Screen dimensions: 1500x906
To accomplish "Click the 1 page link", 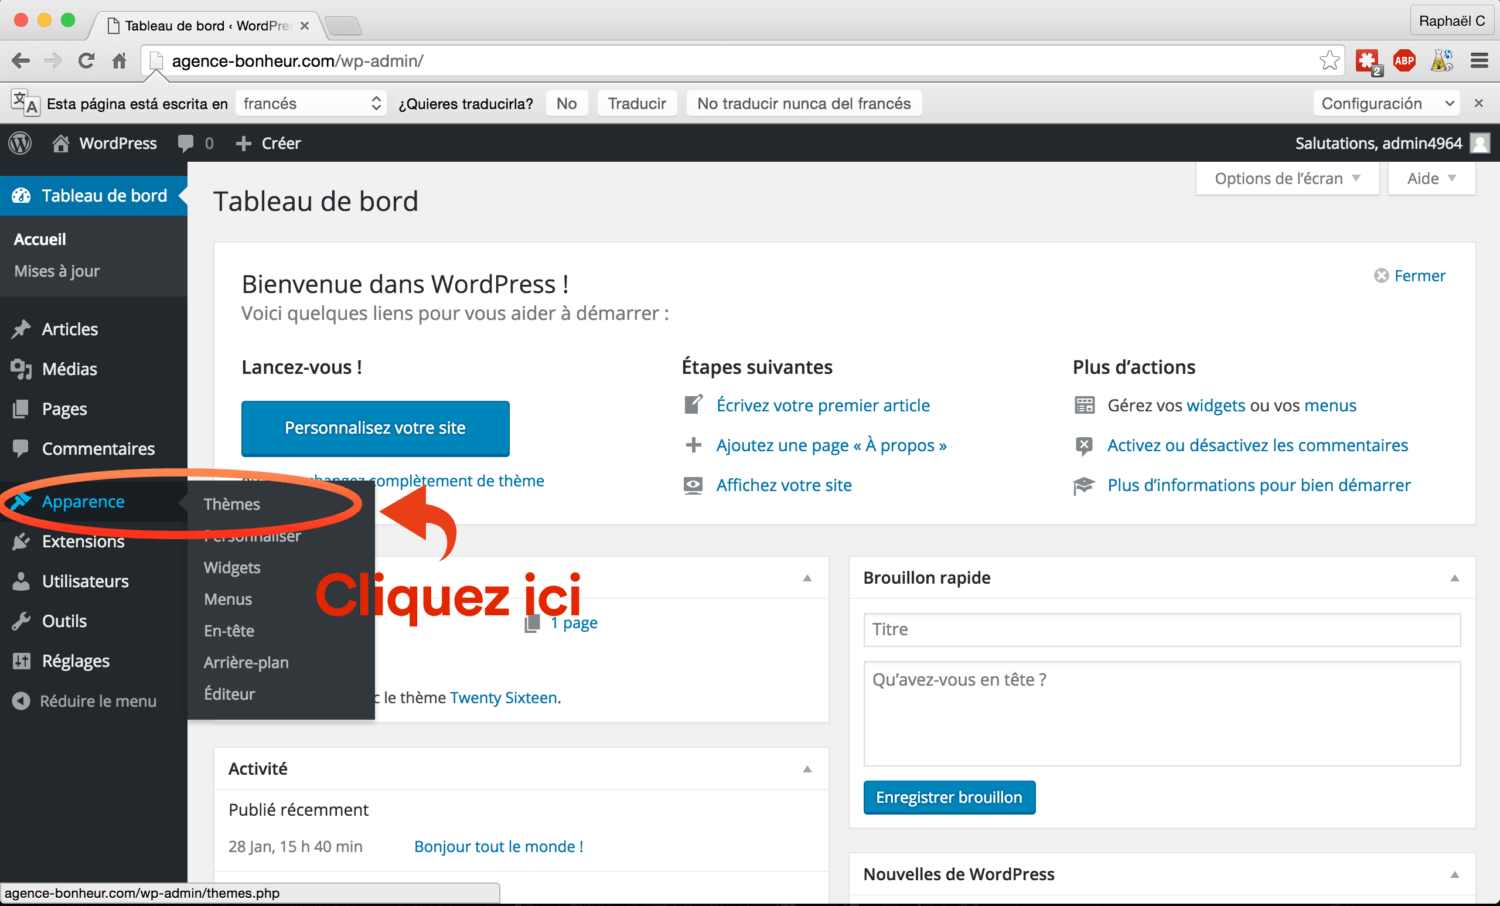I will pos(574,623).
